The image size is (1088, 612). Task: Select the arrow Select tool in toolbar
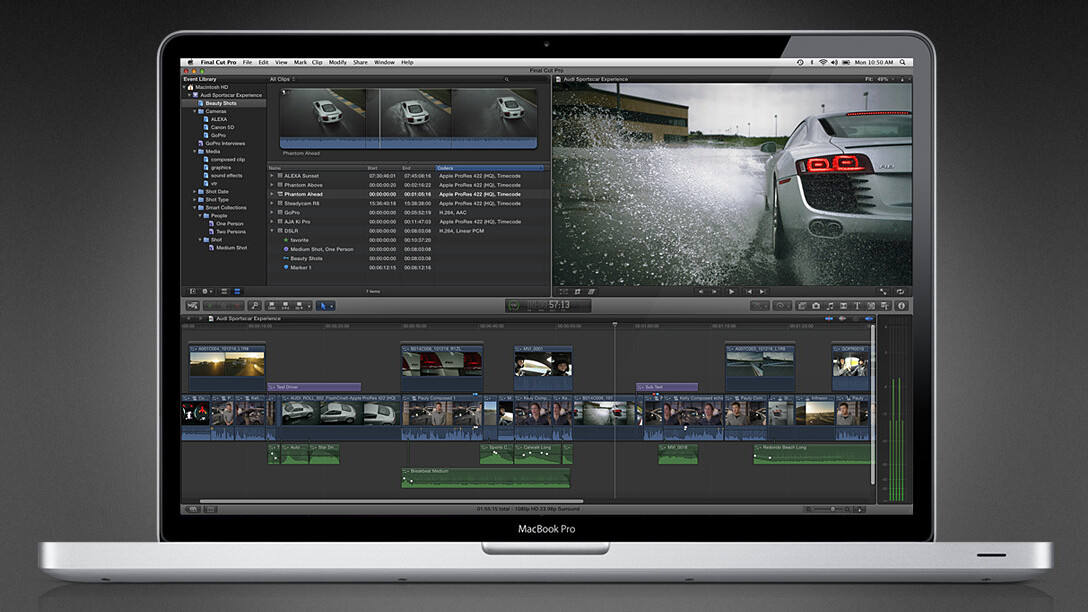pyautogui.click(x=323, y=305)
